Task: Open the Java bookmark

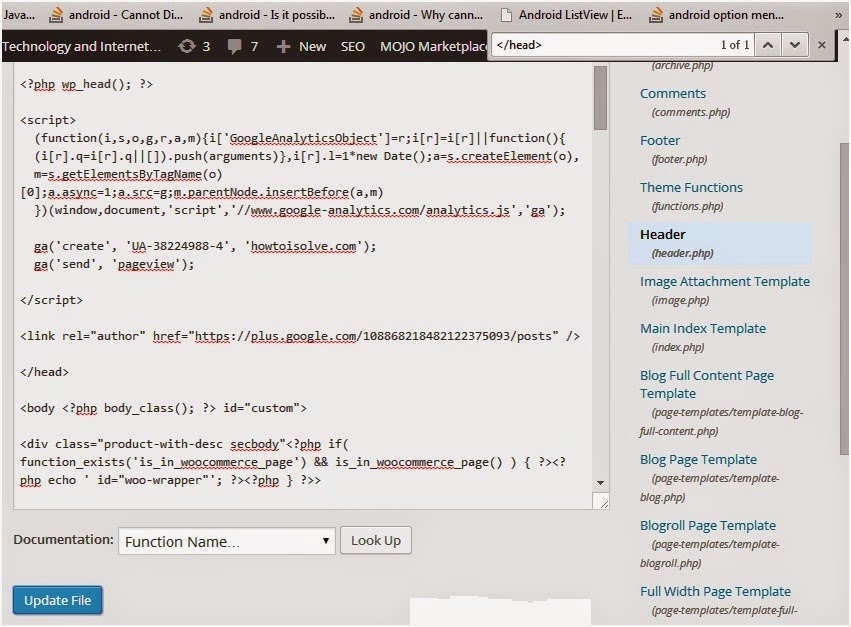Action: [x=19, y=15]
